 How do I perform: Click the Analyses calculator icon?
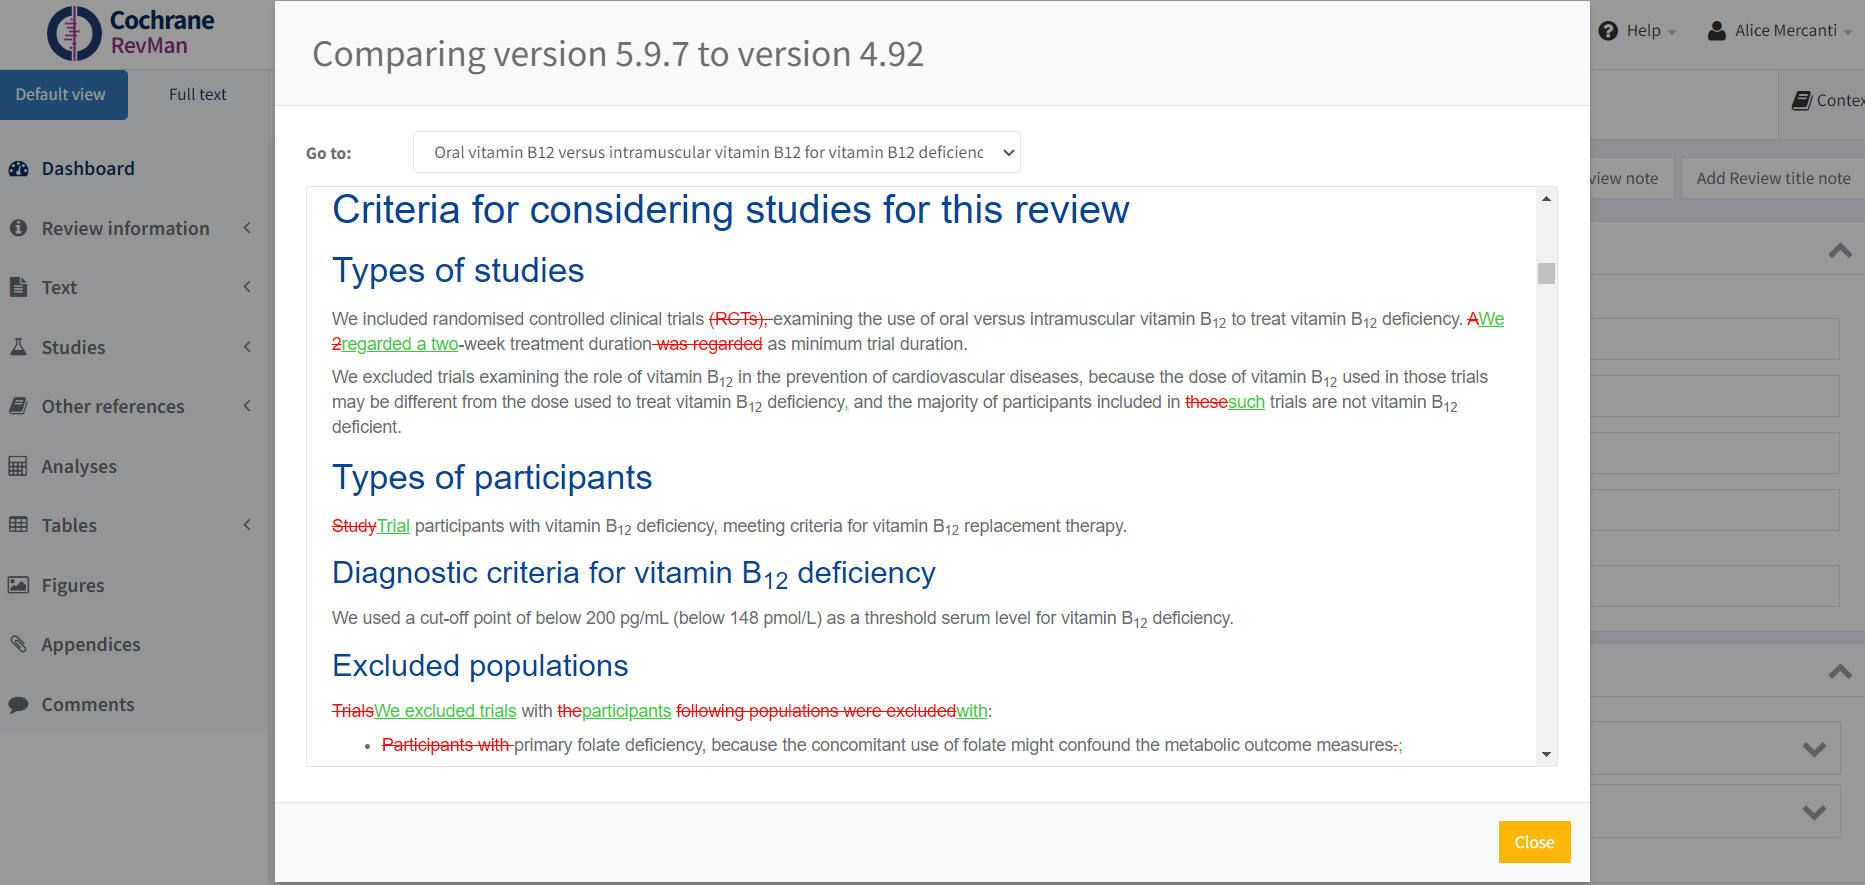(18, 466)
